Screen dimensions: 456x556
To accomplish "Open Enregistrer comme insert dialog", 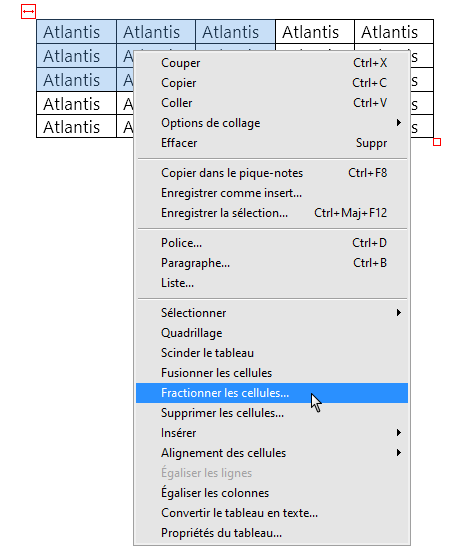I will pos(272,193).
